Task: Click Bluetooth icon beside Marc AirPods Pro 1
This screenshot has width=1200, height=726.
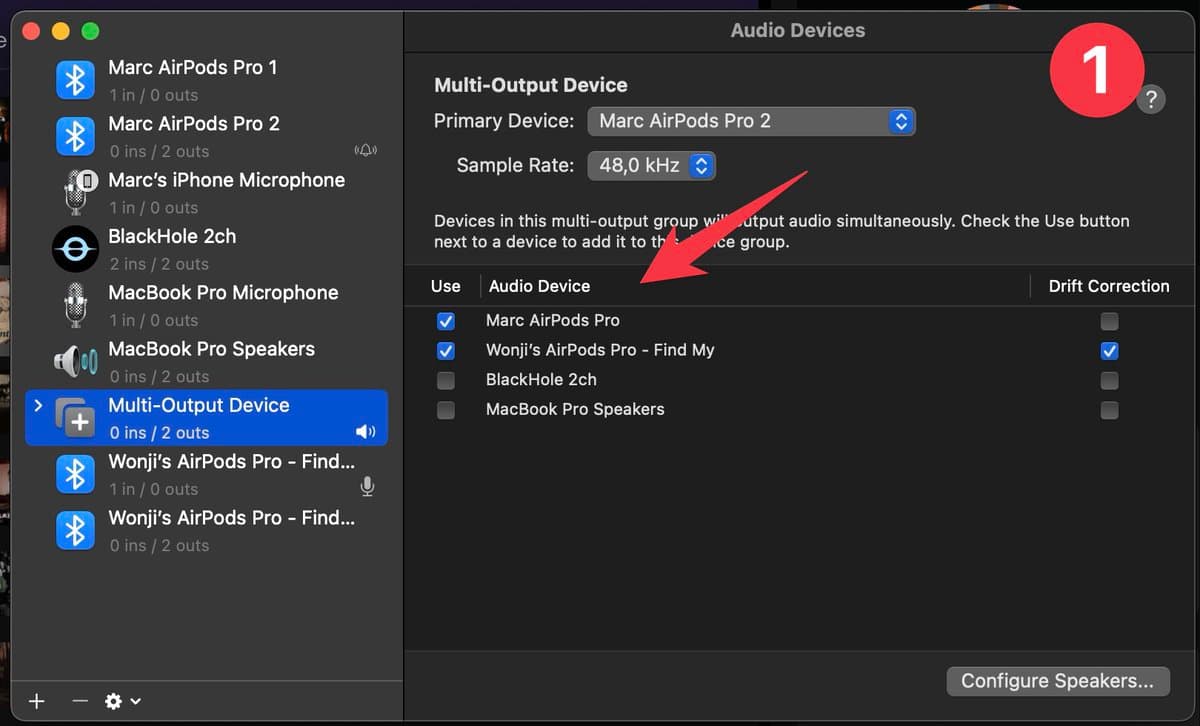Action: pyautogui.click(x=75, y=80)
